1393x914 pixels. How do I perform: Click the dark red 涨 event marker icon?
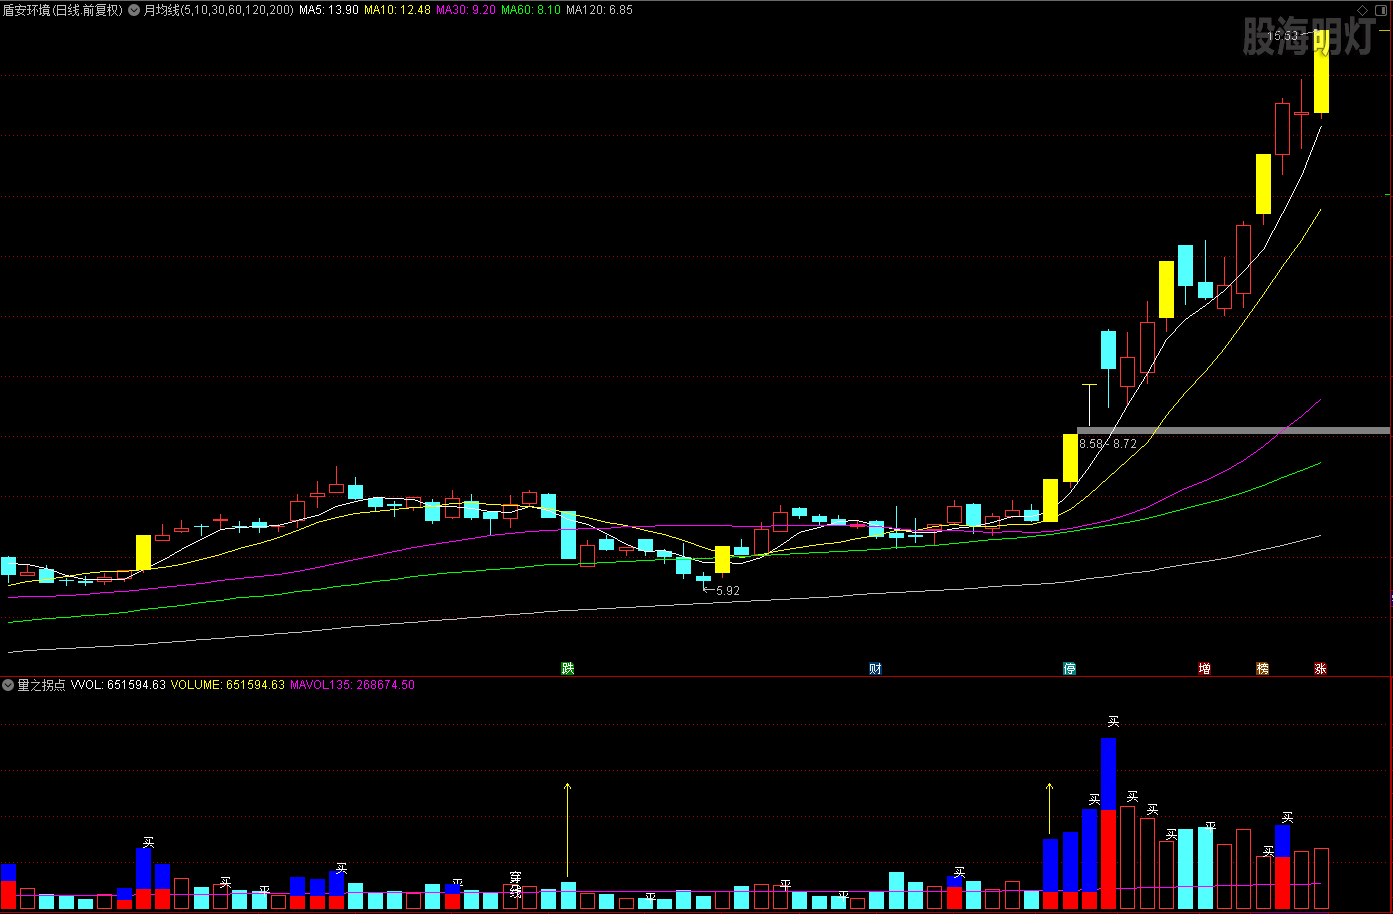[x=1320, y=668]
